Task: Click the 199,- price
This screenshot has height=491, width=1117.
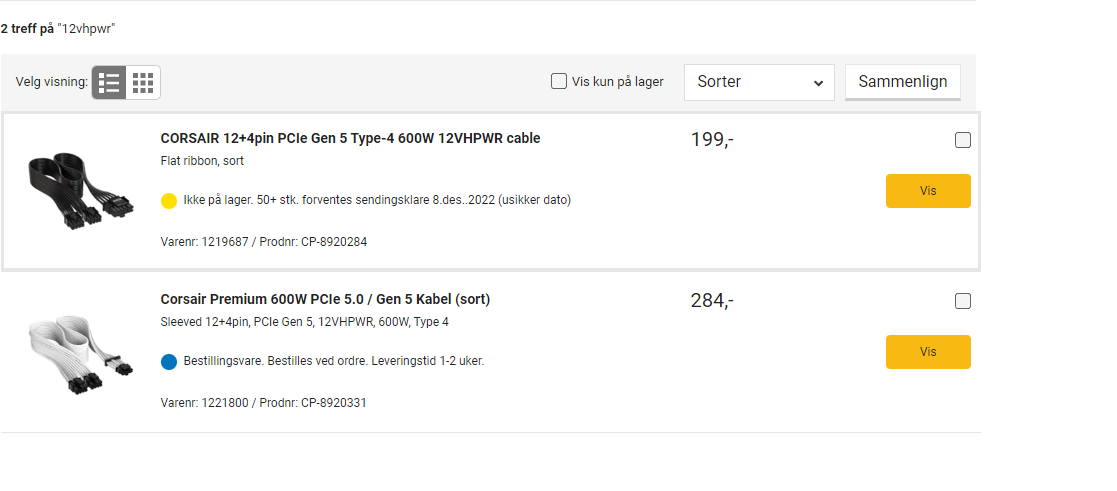Action: coord(712,140)
